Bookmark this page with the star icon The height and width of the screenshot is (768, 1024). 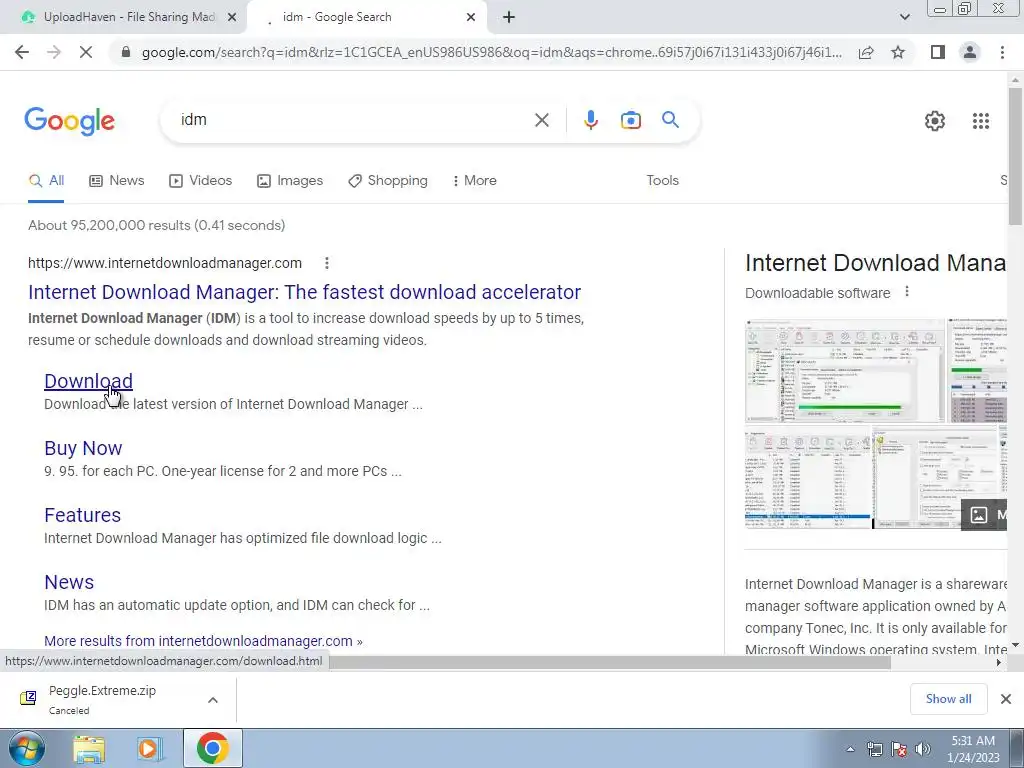[x=898, y=52]
